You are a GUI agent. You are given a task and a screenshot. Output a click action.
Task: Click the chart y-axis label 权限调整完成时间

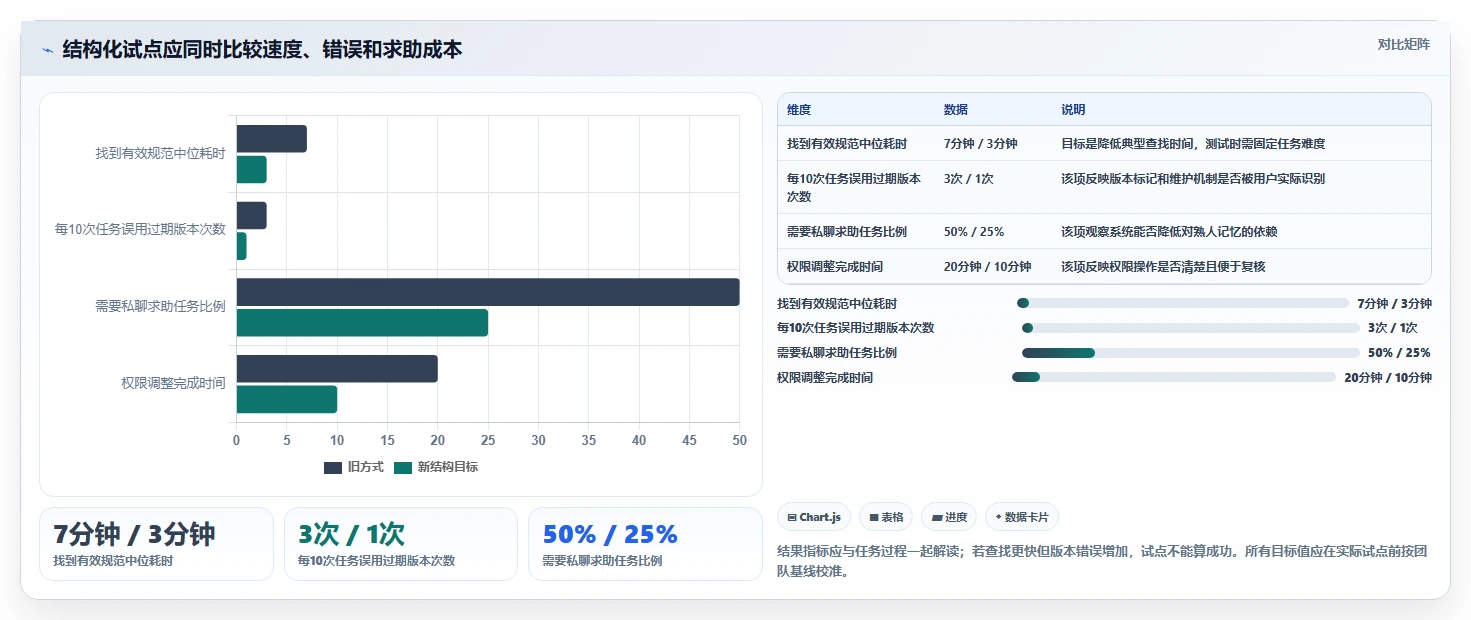173,383
